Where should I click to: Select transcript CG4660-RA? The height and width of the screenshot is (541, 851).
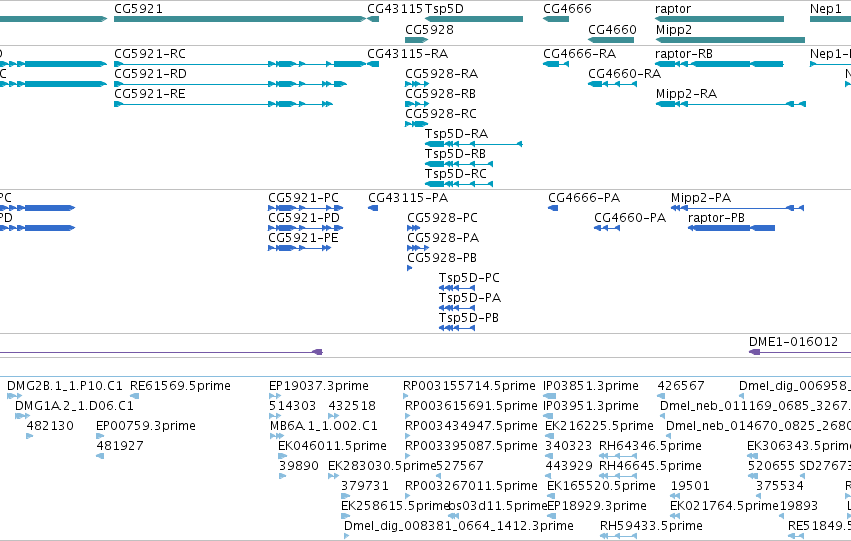tap(625, 74)
